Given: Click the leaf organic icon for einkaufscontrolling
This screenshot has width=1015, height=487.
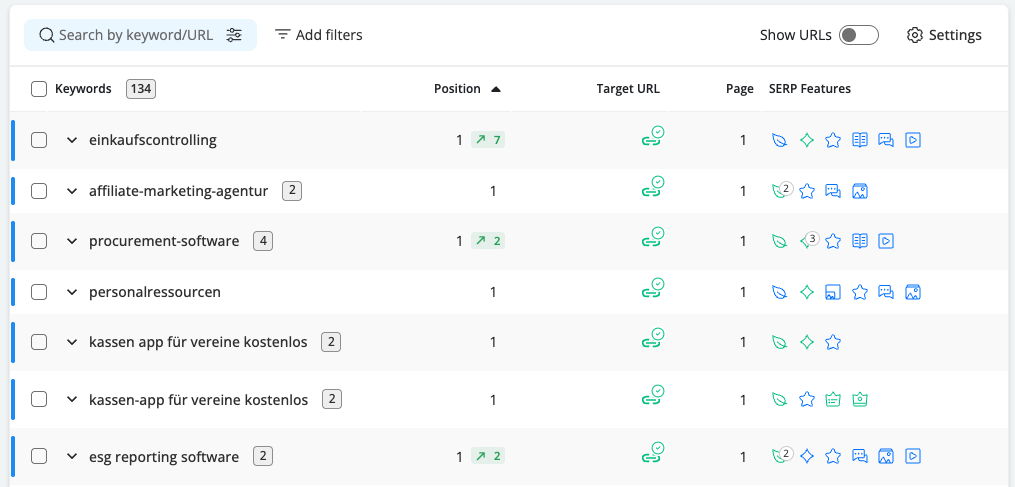Looking at the screenshot, I should [x=780, y=140].
